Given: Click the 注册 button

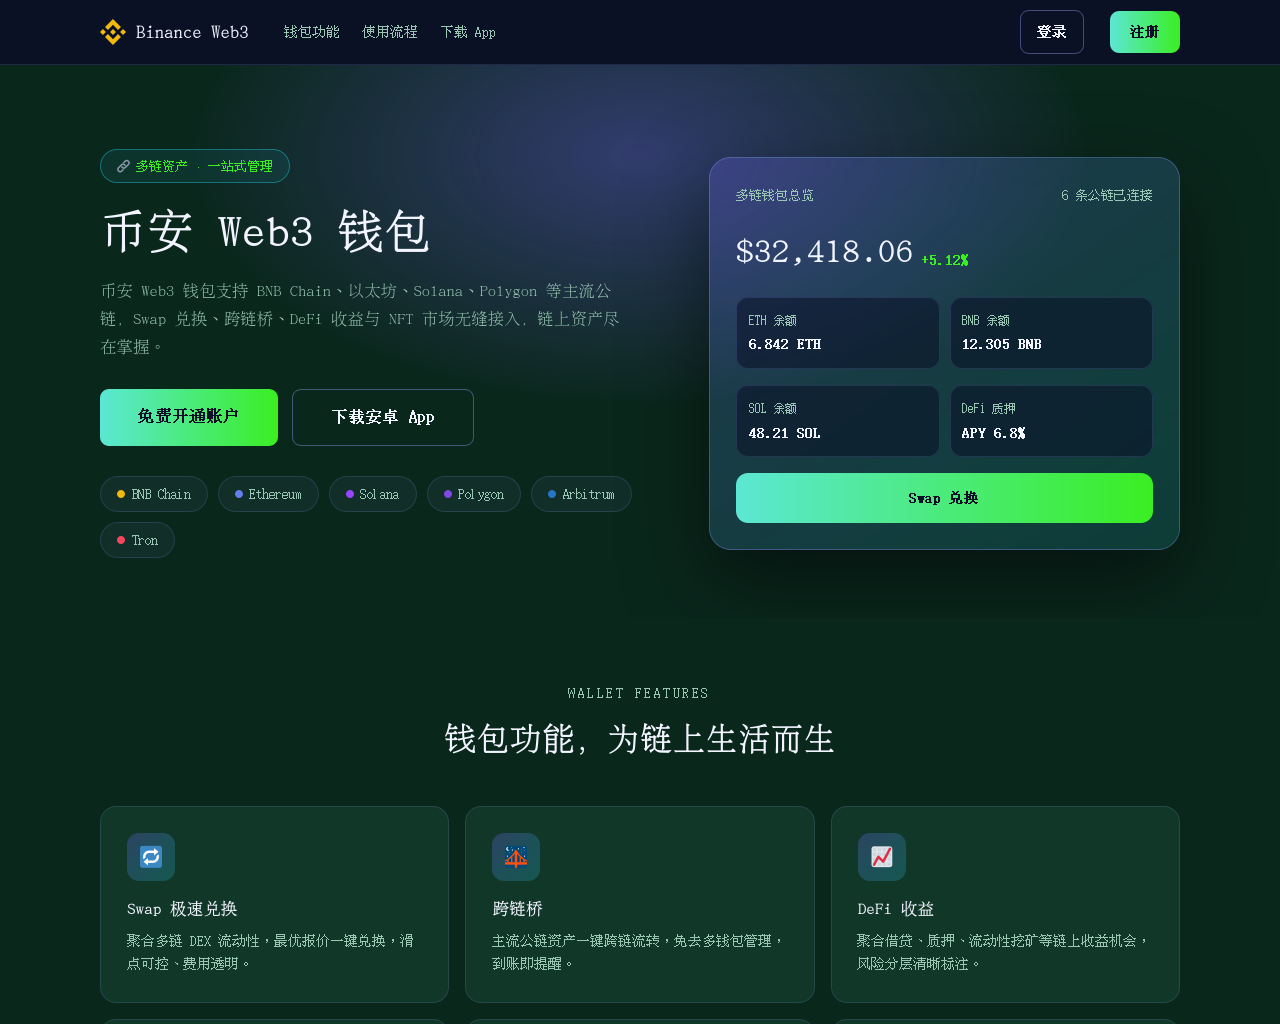Looking at the screenshot, I should tap(1145, 32).
